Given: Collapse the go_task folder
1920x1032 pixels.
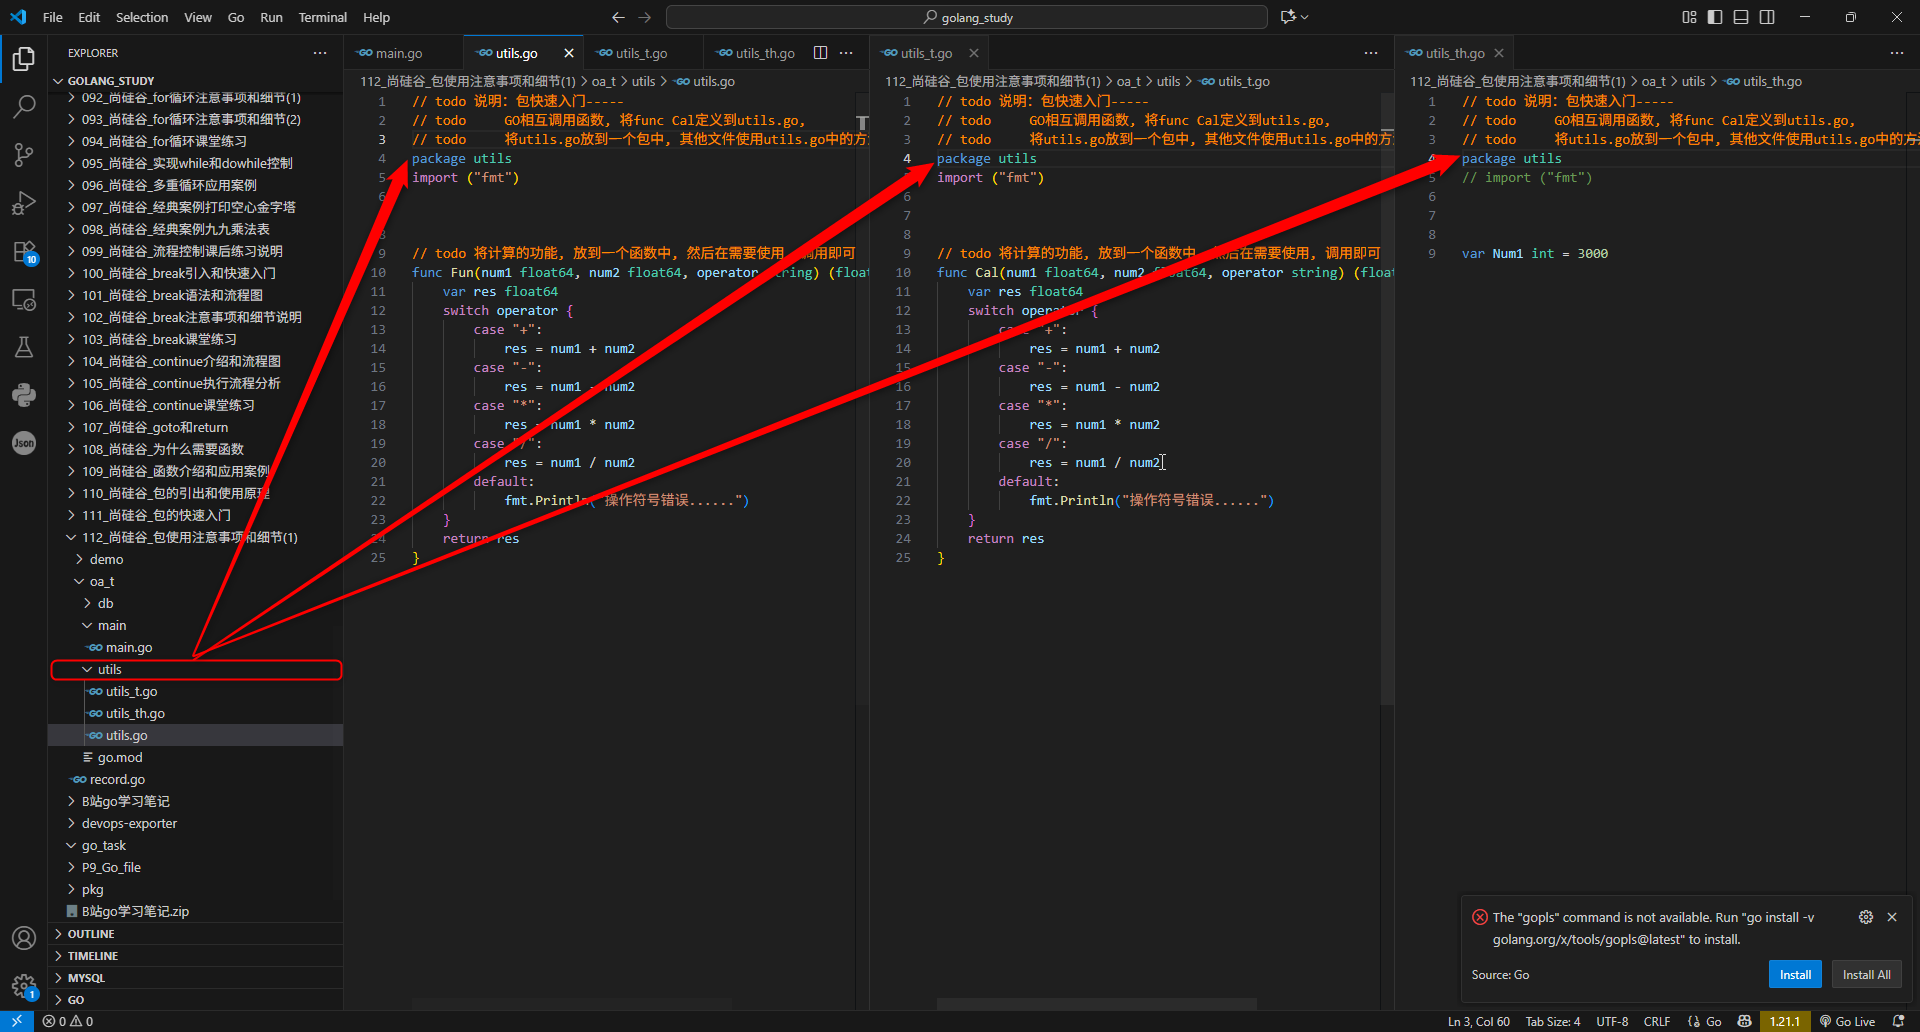Looking at the screenshot, I should 196,845.
